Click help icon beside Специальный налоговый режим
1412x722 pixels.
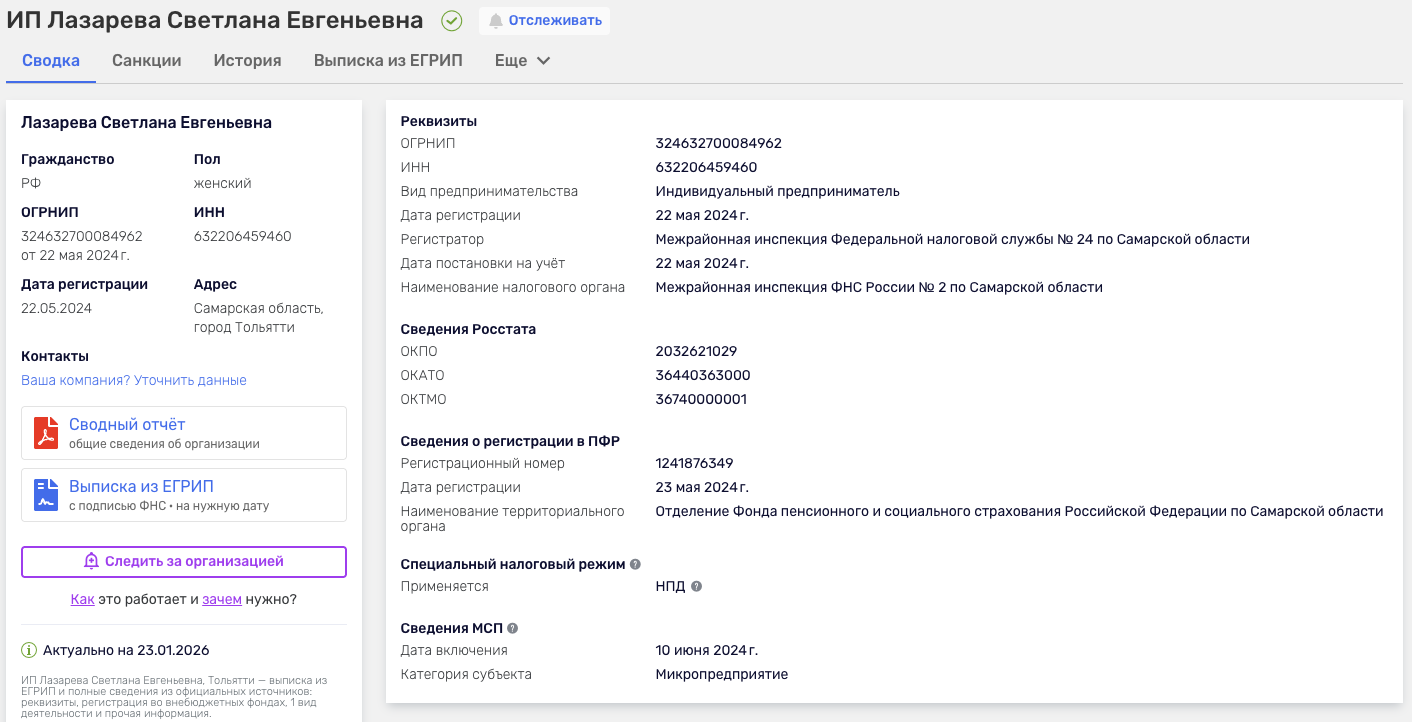coord(635,564)
